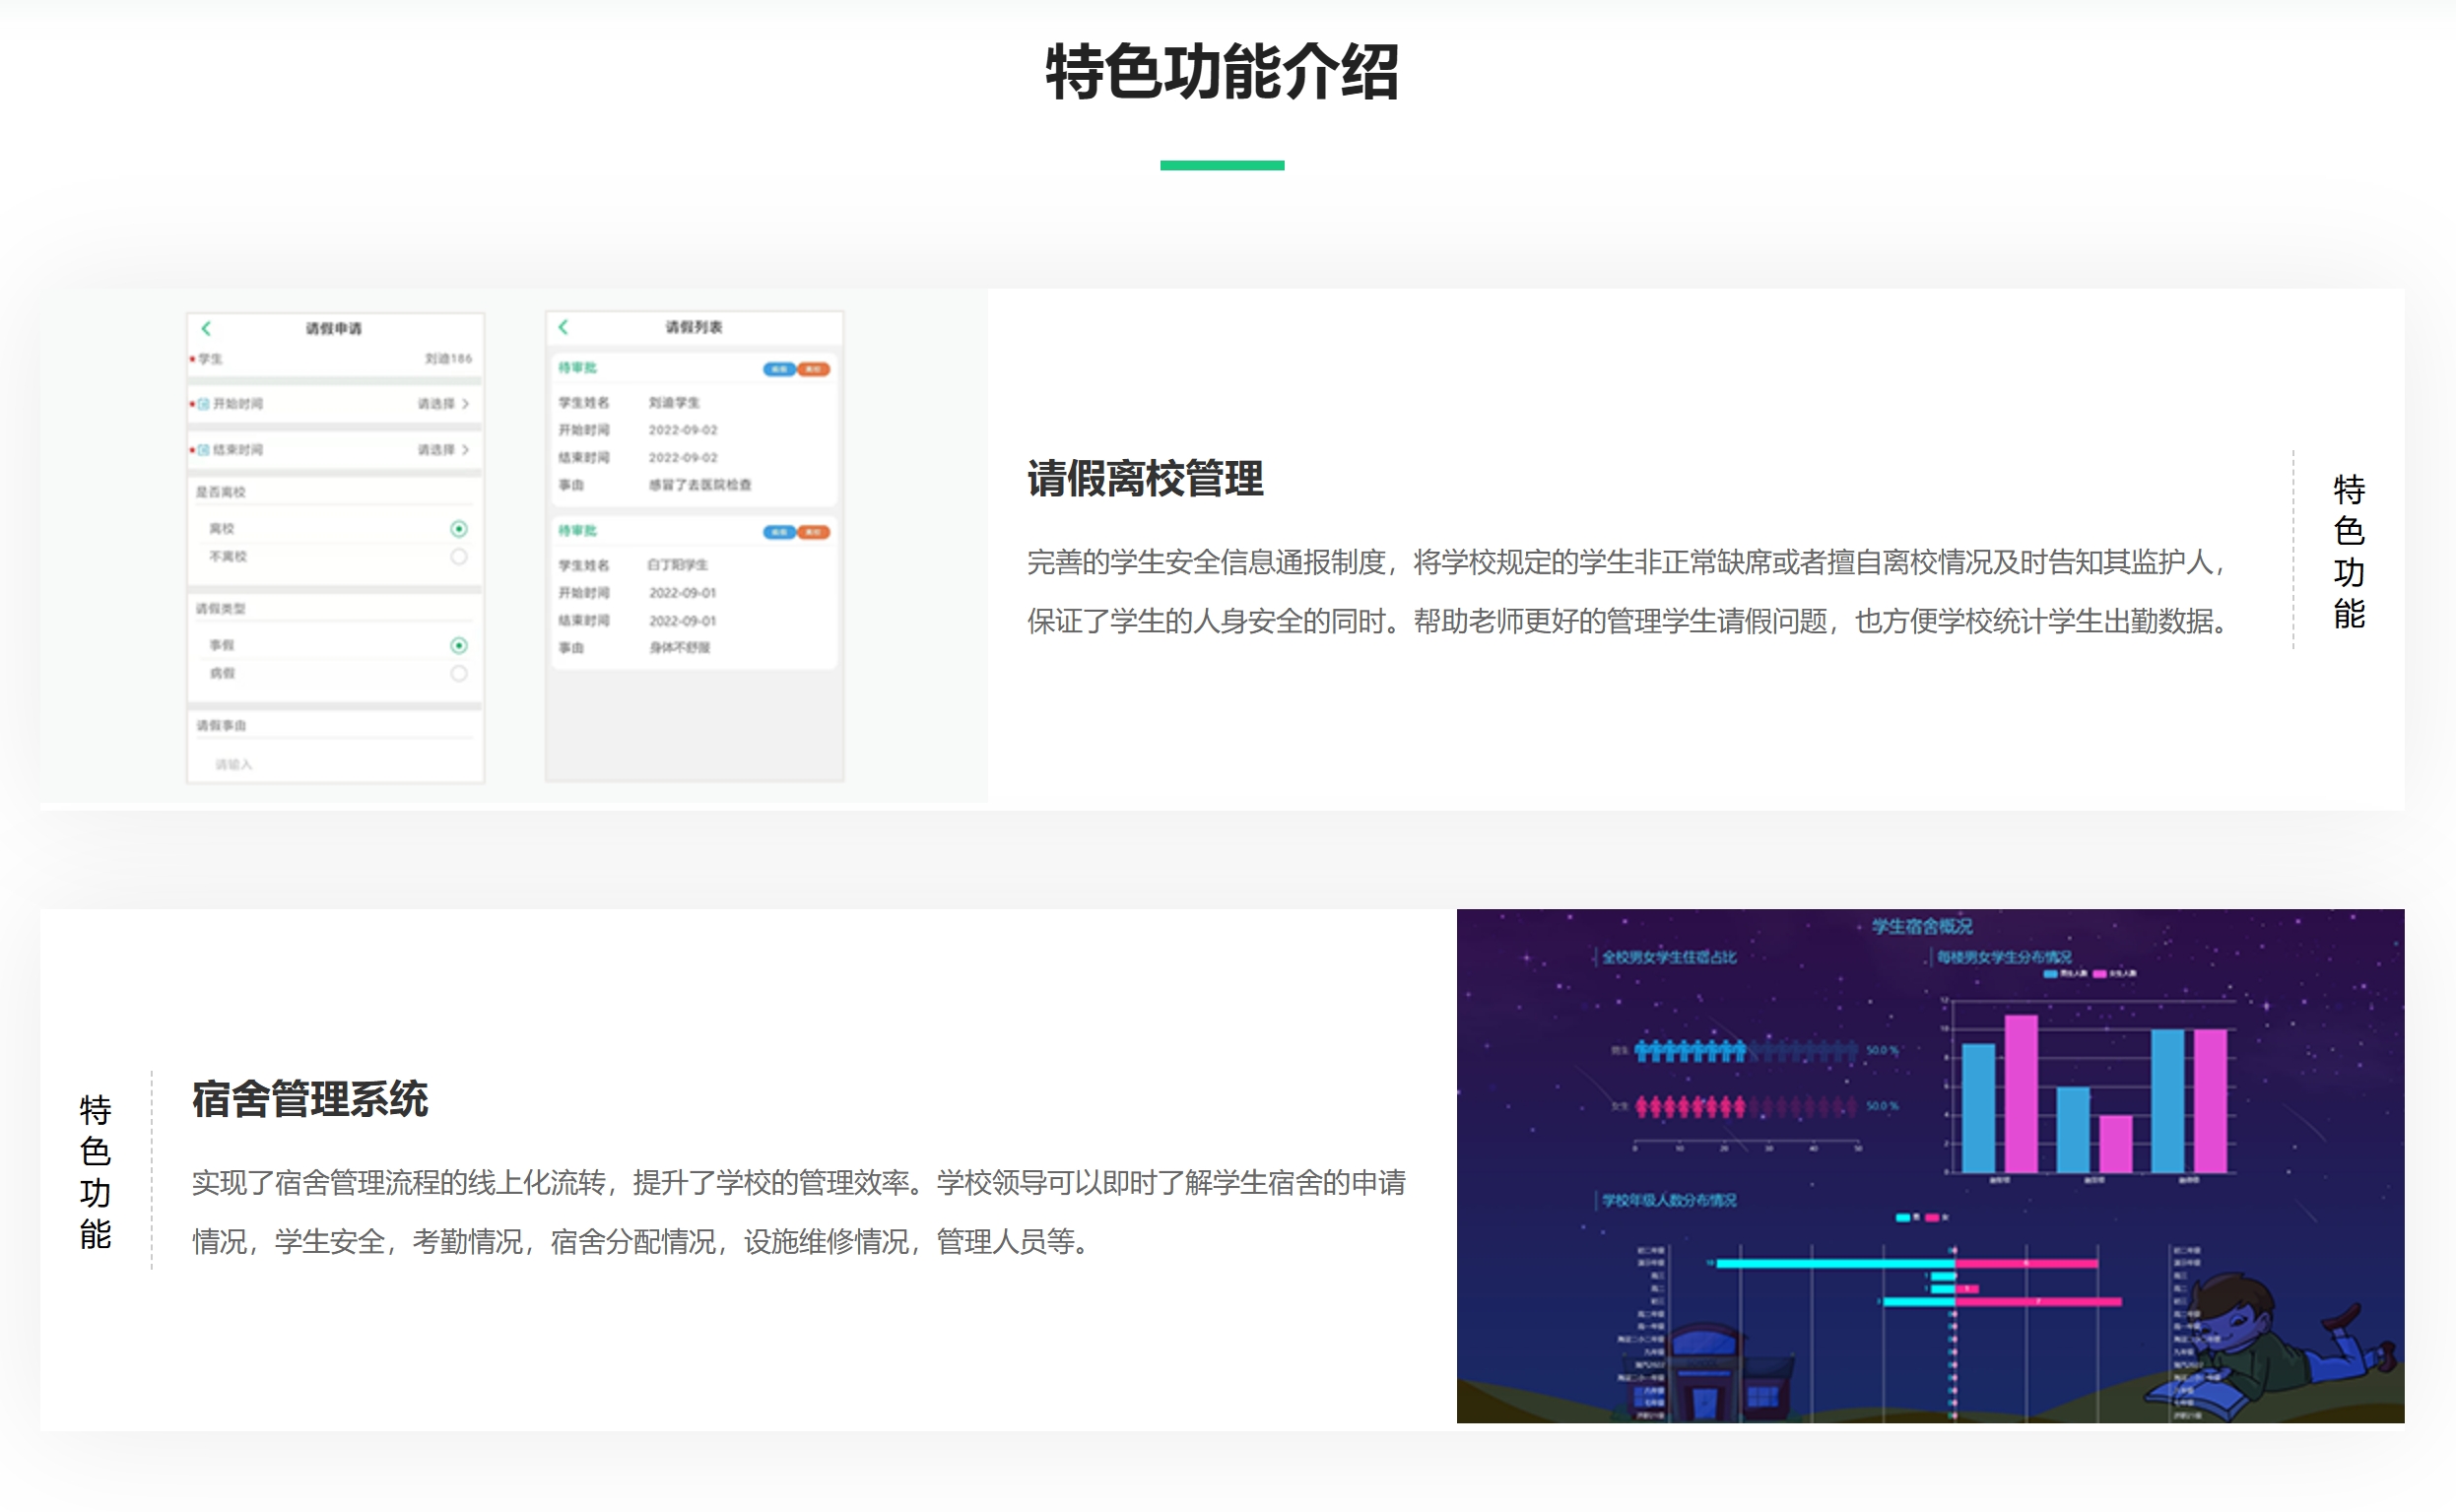This screenshot has height=1512, width=2456.
Task: Click calendar icon beside 开始时间
Action: click(x=204, y=404)
